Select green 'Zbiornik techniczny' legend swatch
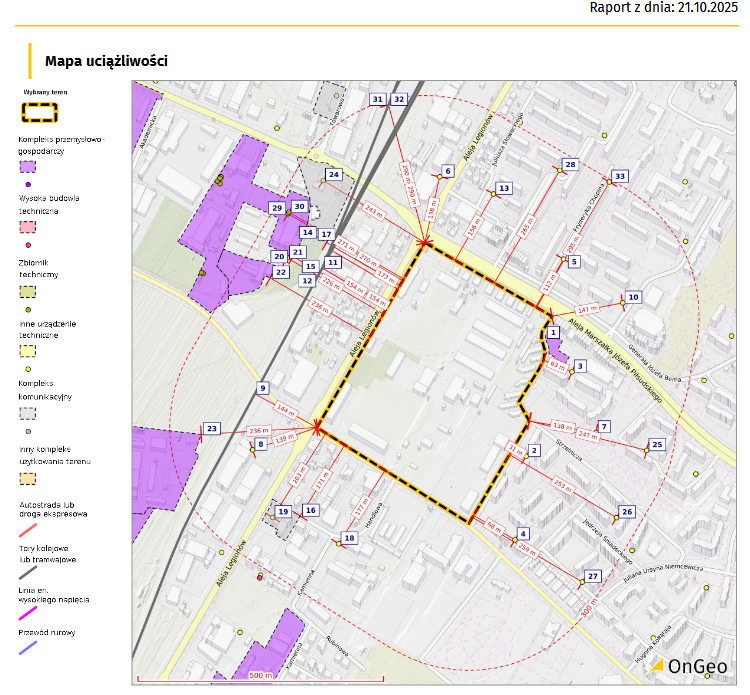Image resolution: width=750 pixels, height=695 pixels. click(x=27, y=291)
